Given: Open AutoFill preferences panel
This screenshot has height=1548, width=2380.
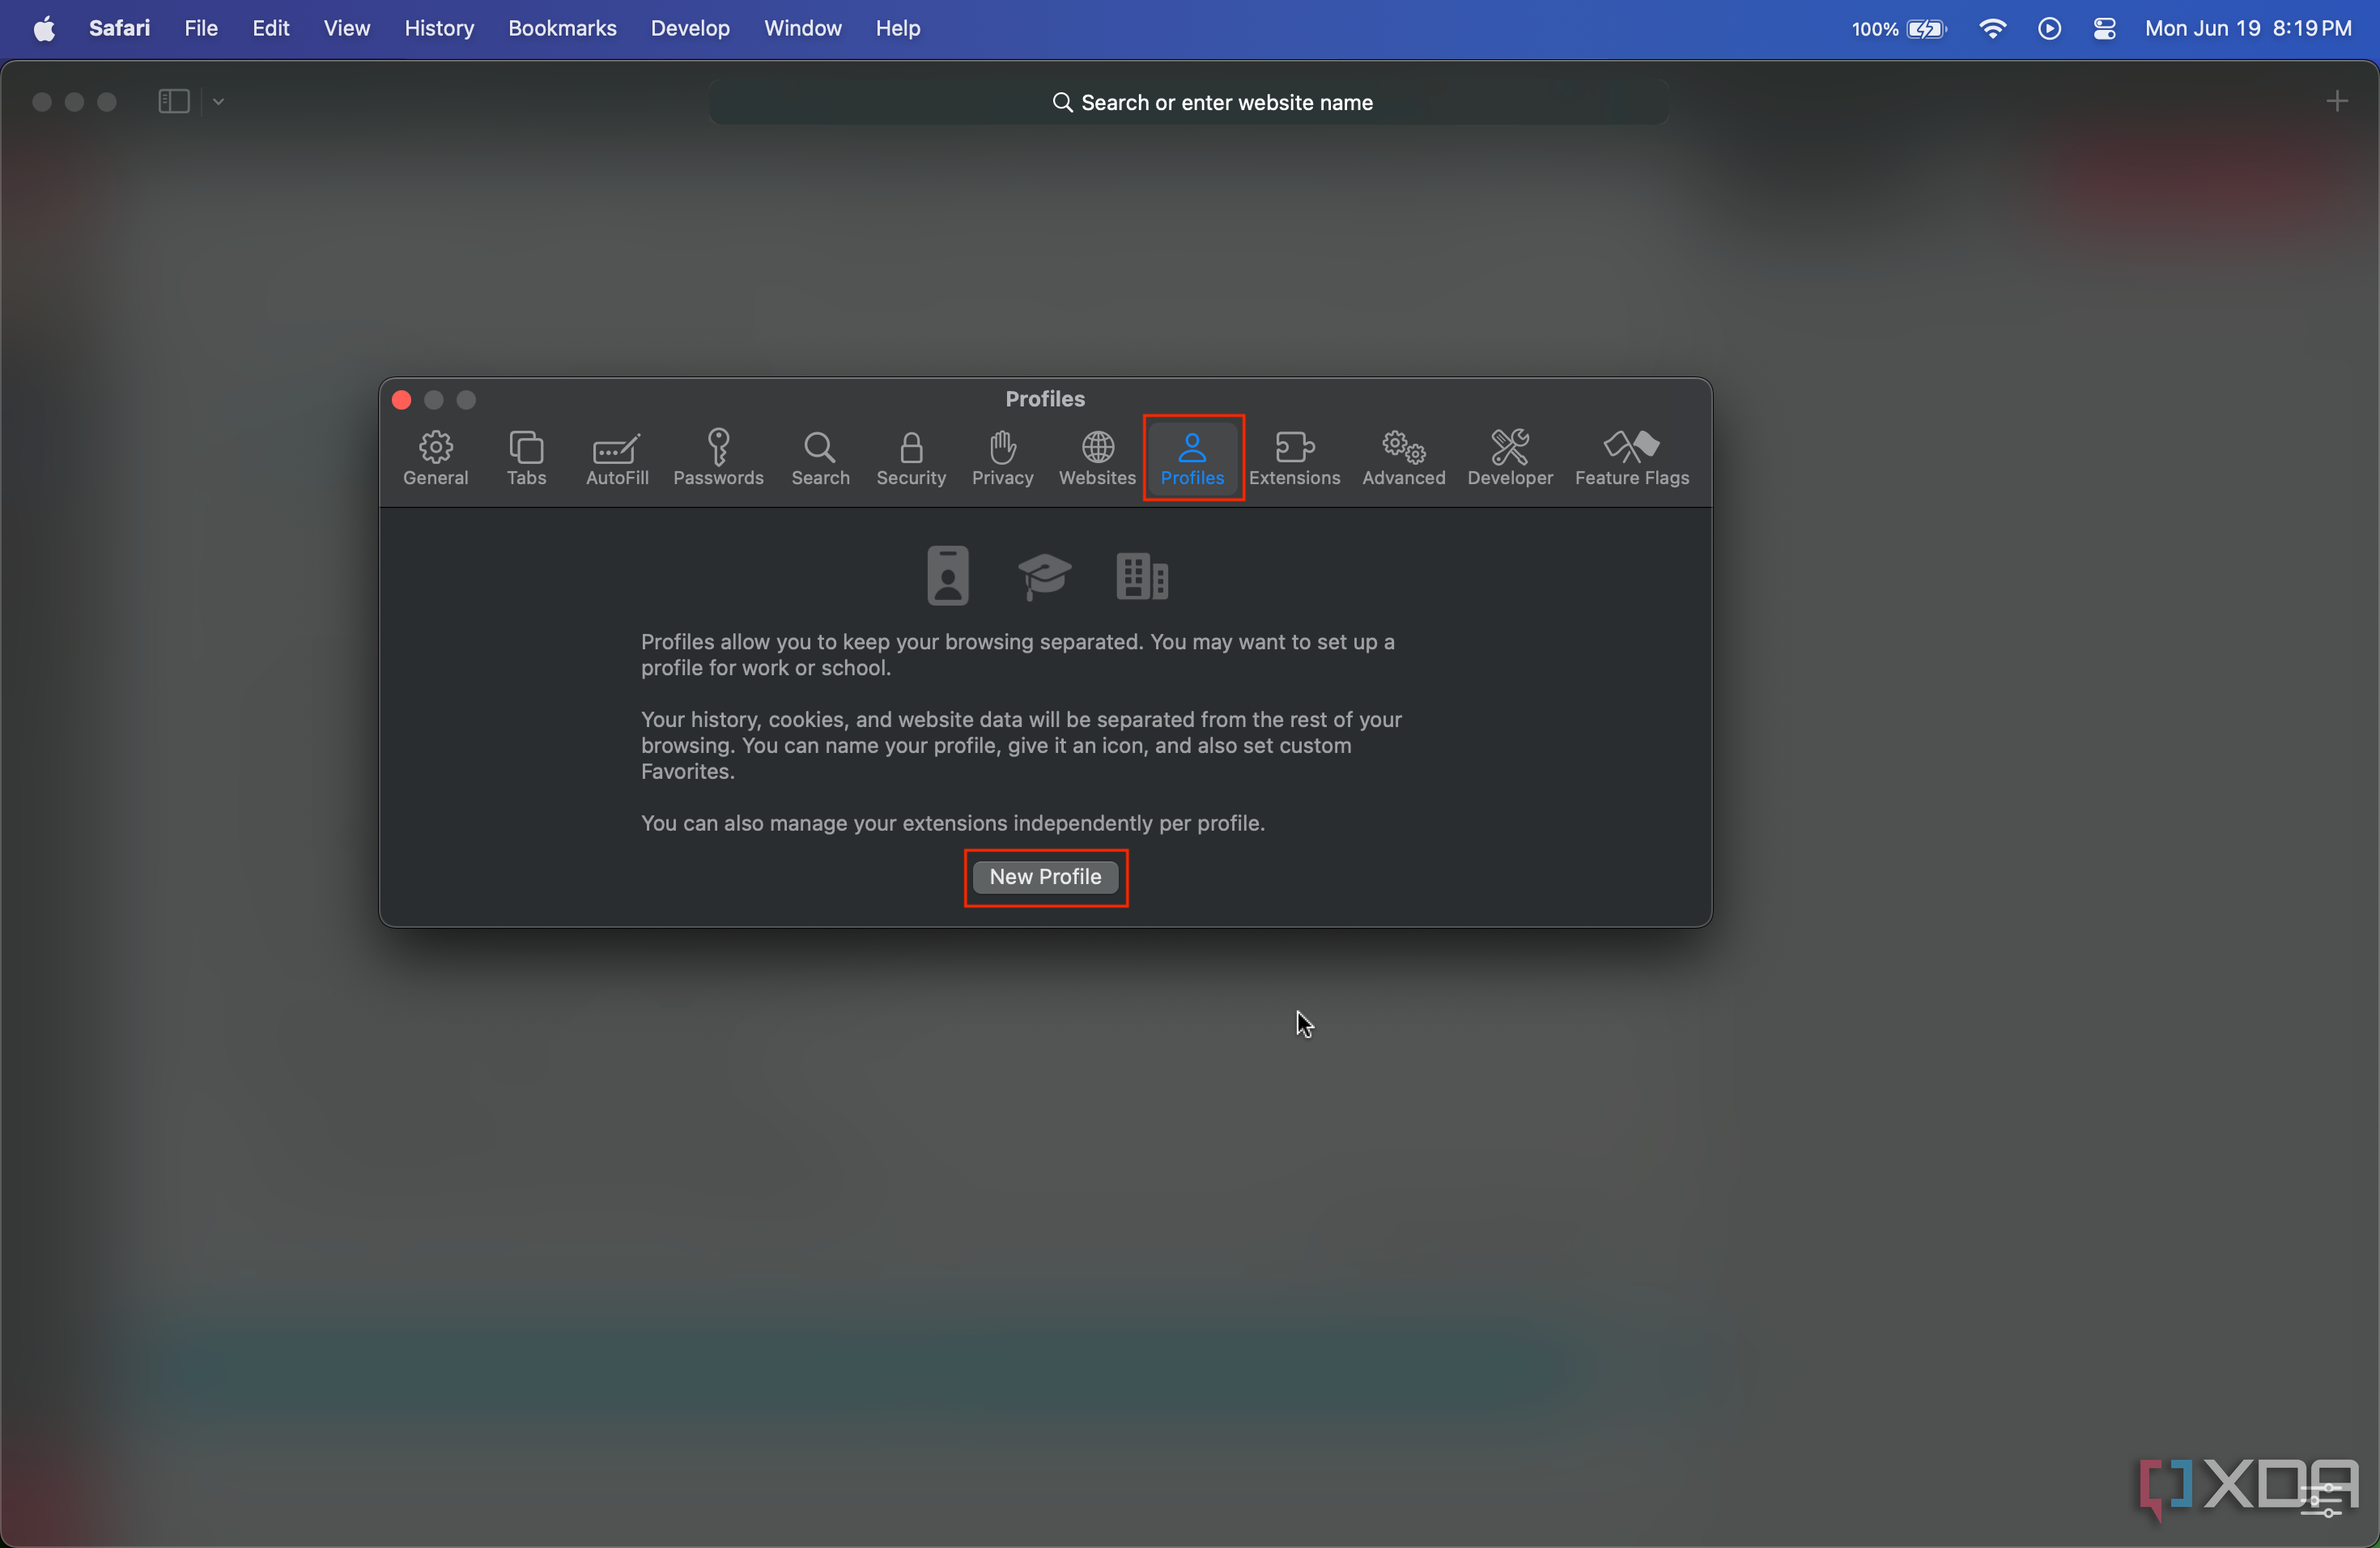Looking at the screenshot, I should tap(618, 457).
